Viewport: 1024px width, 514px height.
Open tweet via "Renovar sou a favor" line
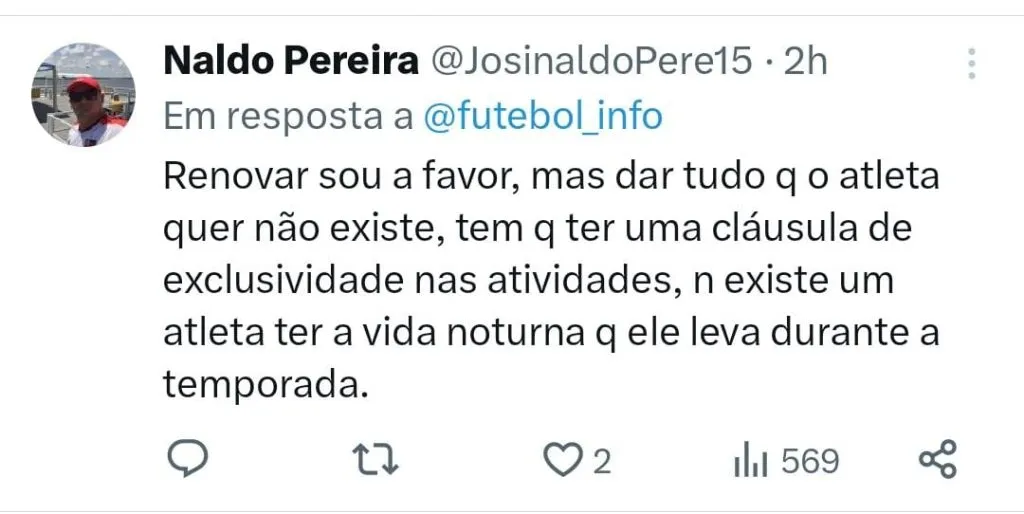(551, 178)
